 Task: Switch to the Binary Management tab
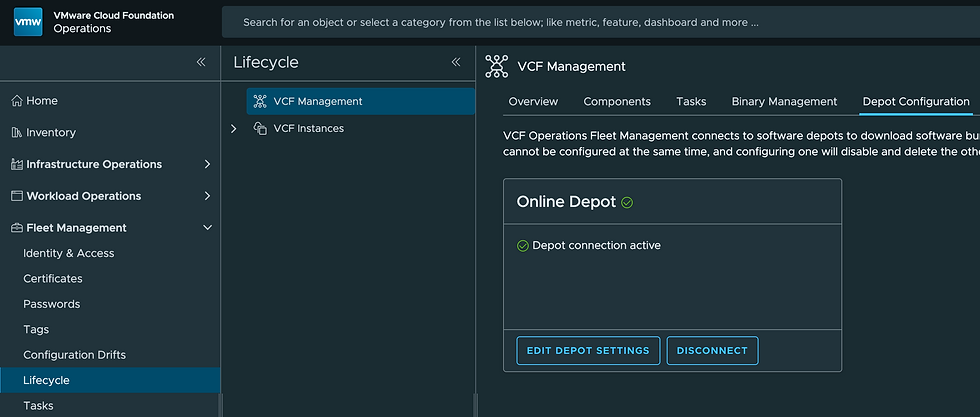pos(784,102)
